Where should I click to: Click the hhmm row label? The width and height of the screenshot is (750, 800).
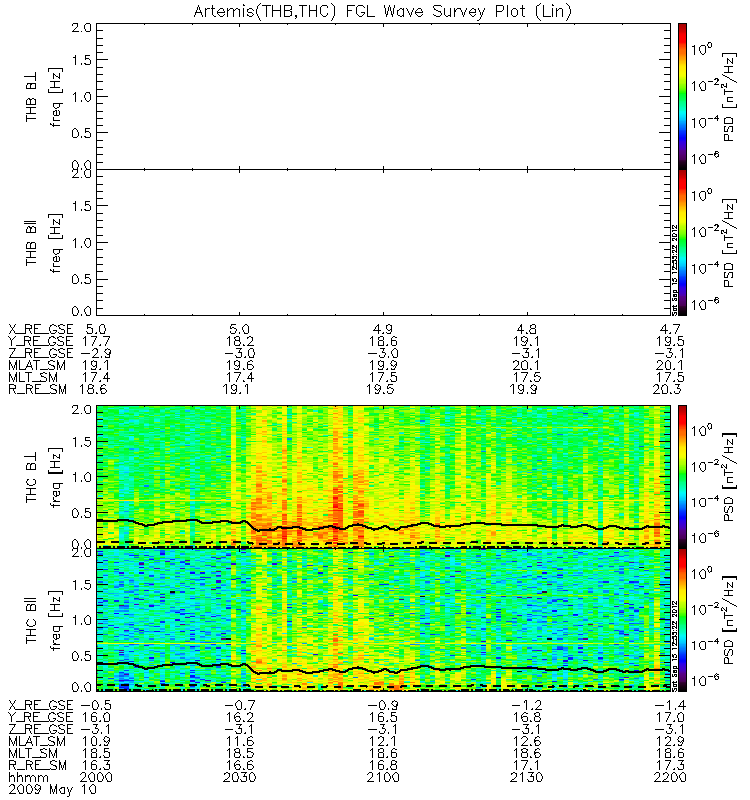28,778
